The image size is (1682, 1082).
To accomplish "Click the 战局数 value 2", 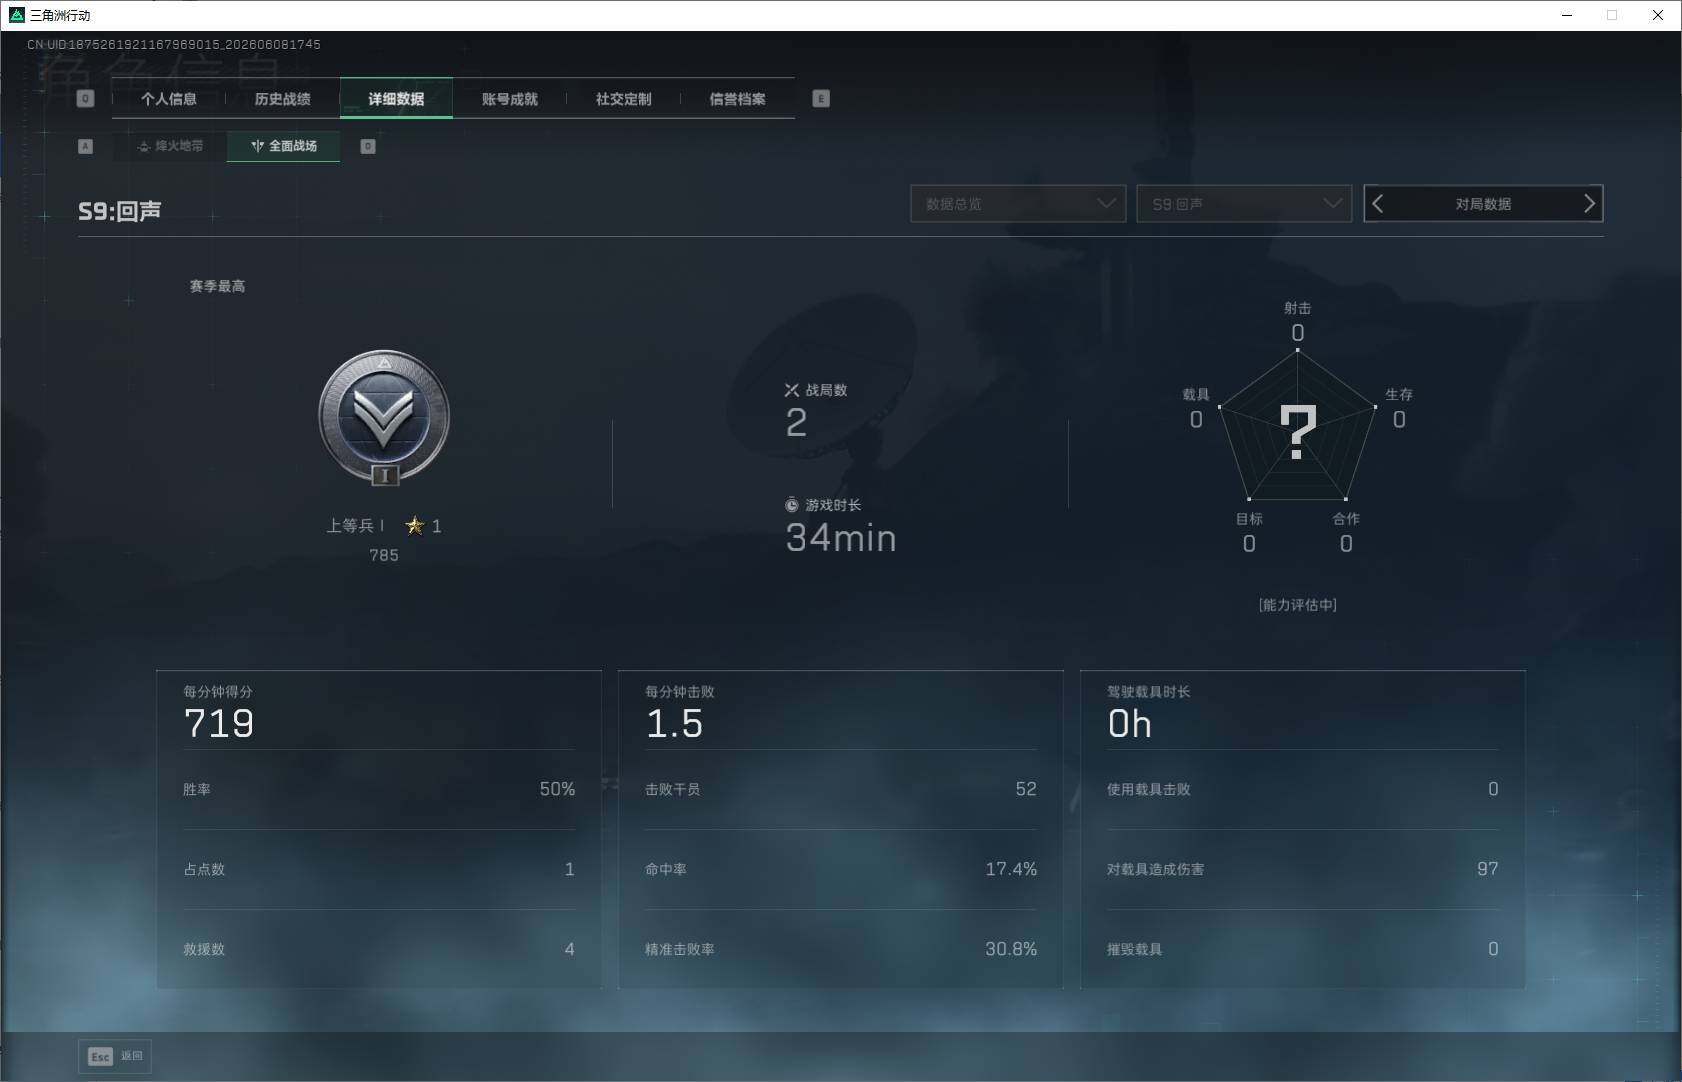I will [796, 423].
